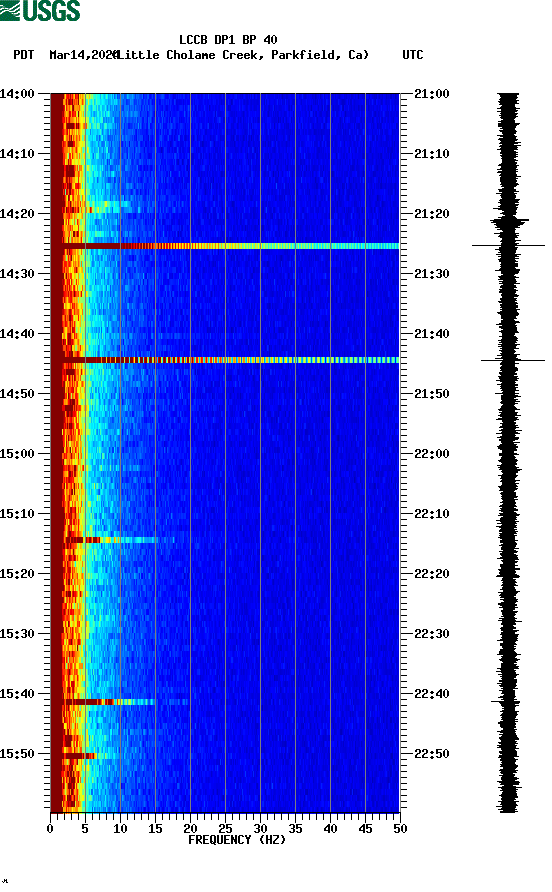
Task: Click the 22:20 UTC time label
Action: [x=432, y=574]
